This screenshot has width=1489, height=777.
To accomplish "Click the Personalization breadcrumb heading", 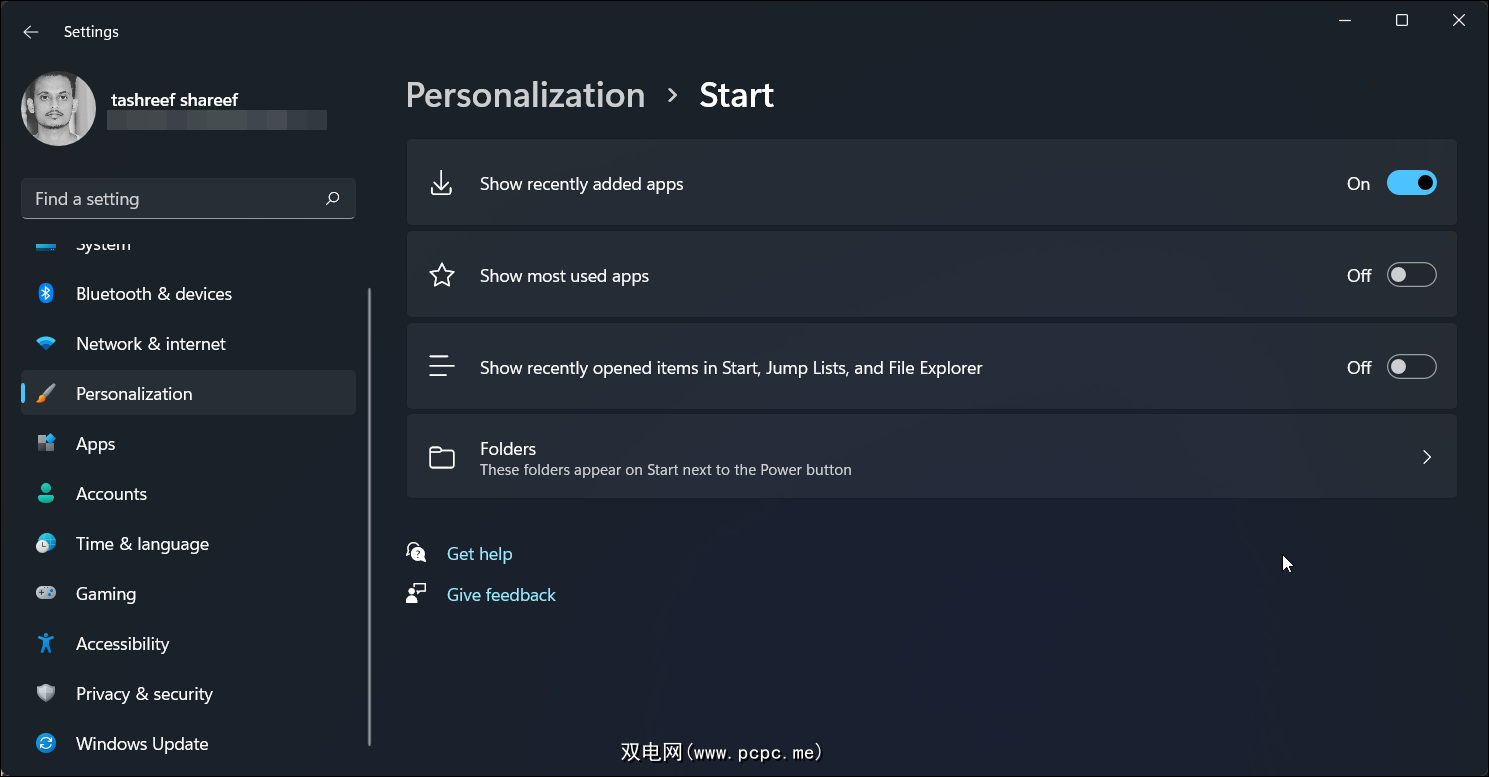I will (x=525, y=95).
